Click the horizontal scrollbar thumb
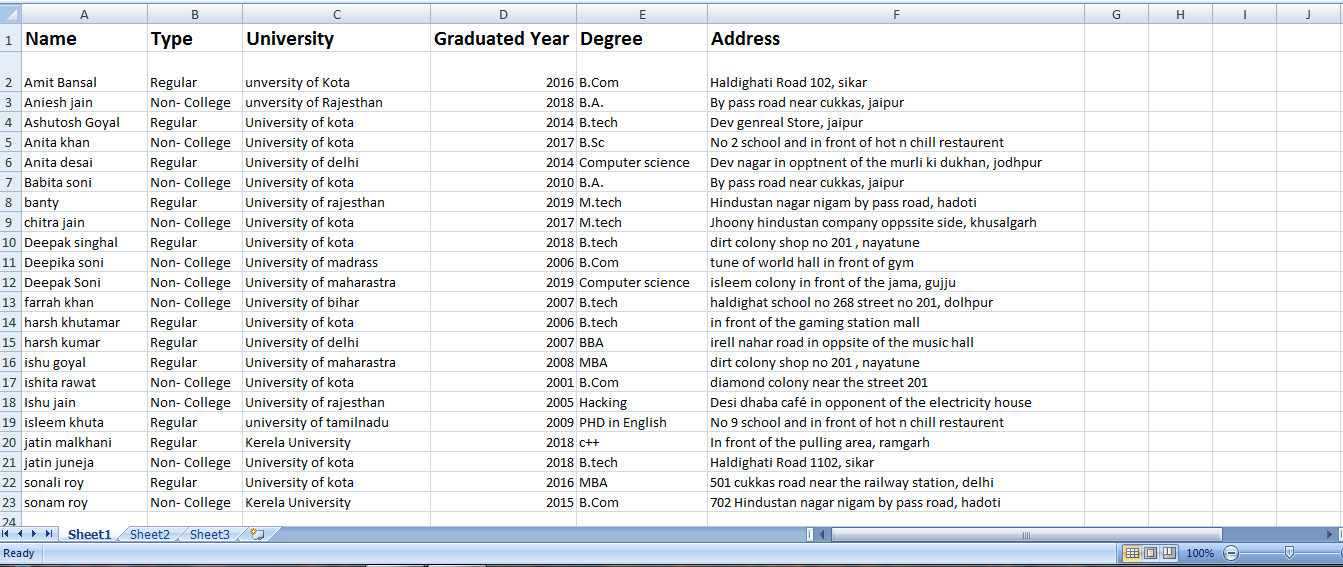Viewport: 1343px width, 567px height. (x=1025, y=535)
